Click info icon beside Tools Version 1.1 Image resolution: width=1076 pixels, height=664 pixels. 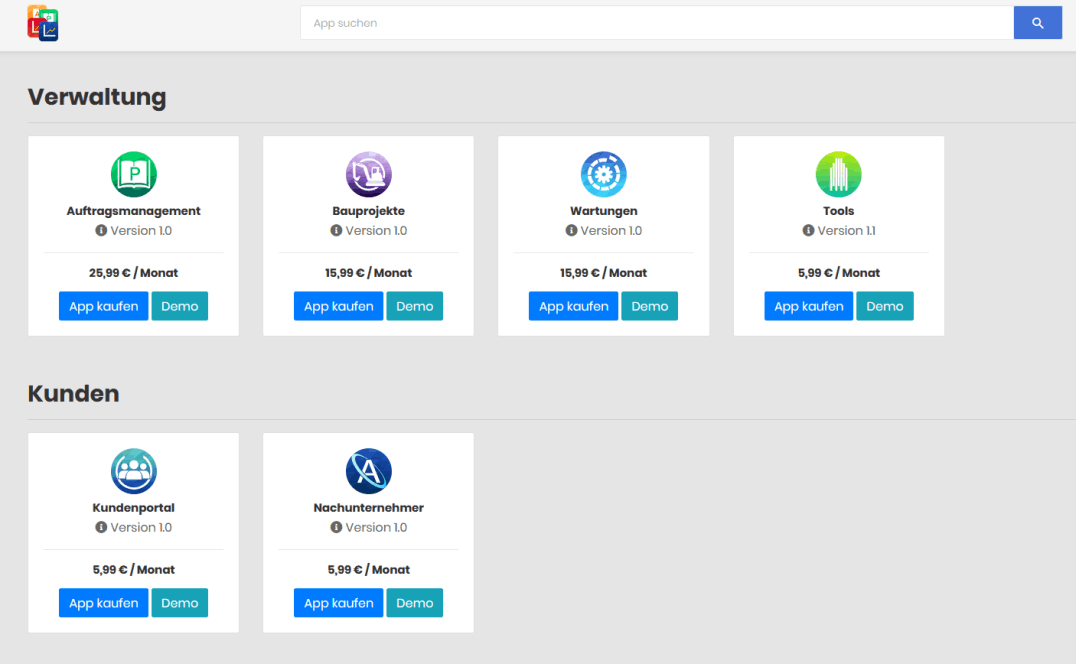808,231
